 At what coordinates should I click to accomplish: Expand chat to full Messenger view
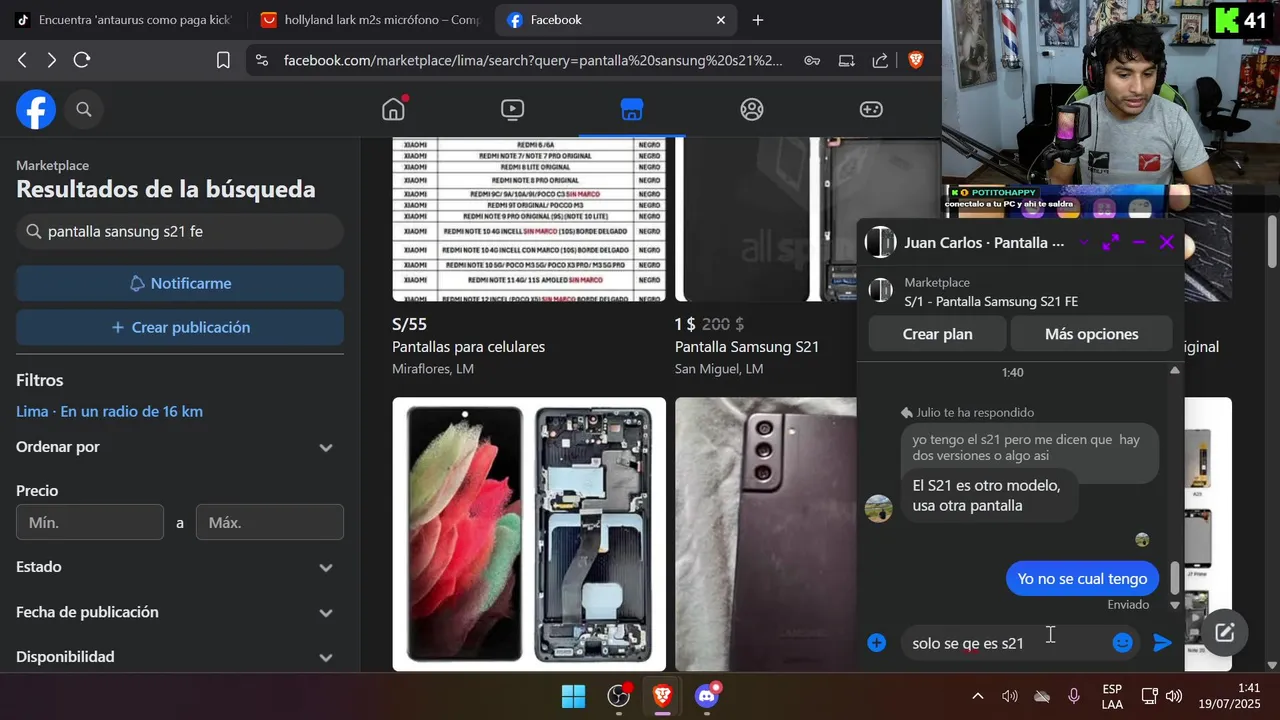coord(1111,242)
